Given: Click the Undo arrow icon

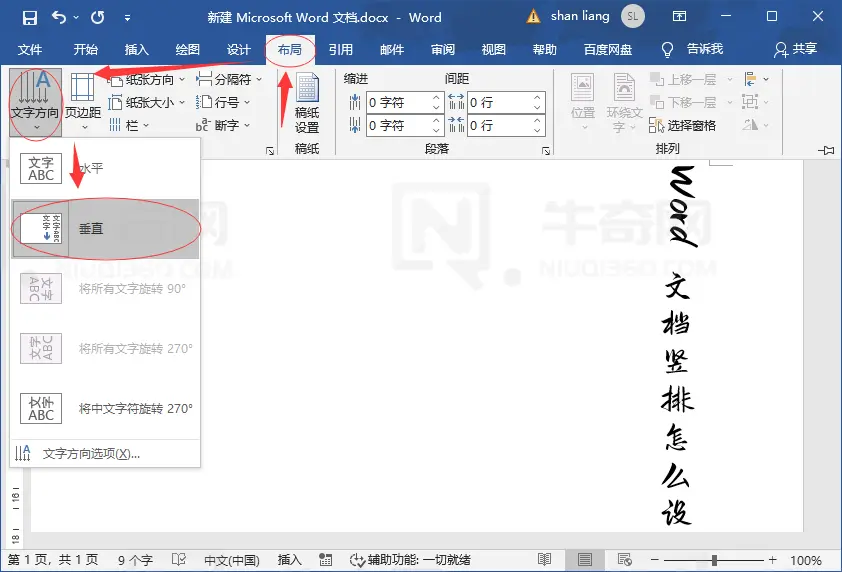Looking at the screenshot, I should [x=59, y=18].
